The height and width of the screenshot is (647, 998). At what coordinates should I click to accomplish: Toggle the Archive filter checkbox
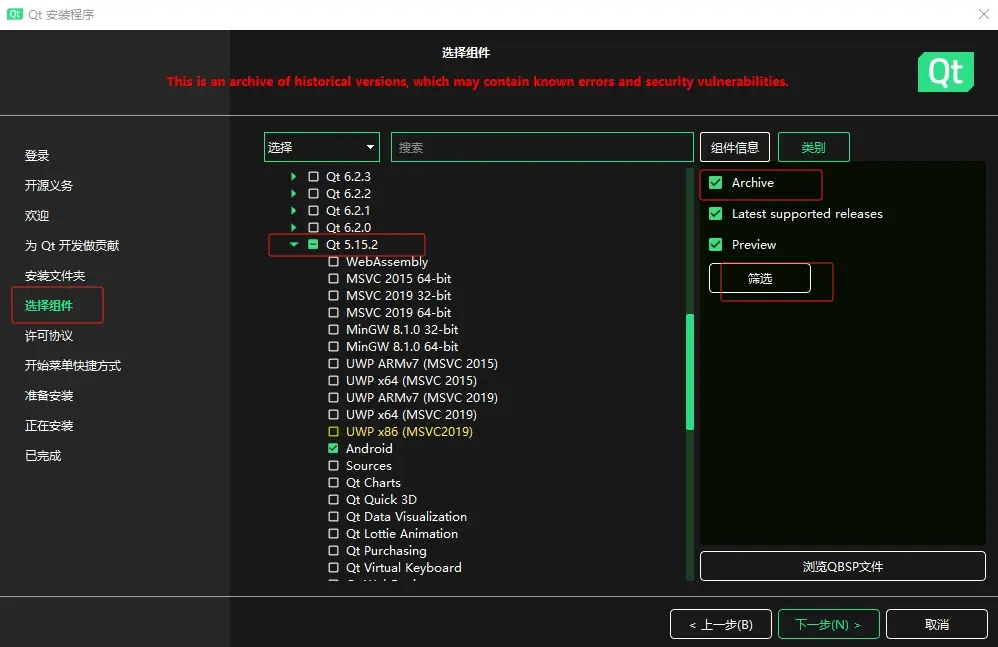(x=715, y=183)
